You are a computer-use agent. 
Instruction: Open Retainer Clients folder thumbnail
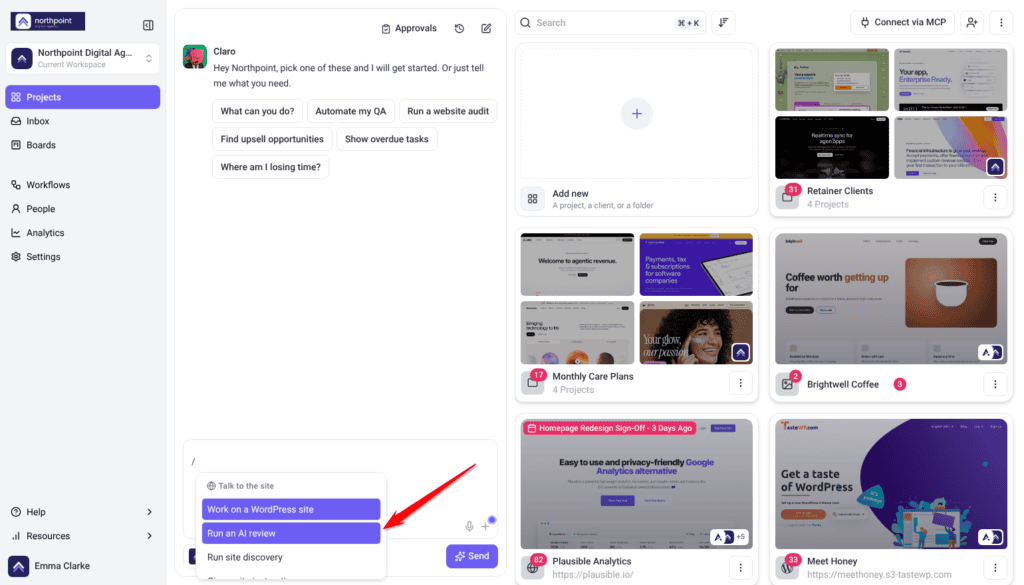tap(891, 113)
